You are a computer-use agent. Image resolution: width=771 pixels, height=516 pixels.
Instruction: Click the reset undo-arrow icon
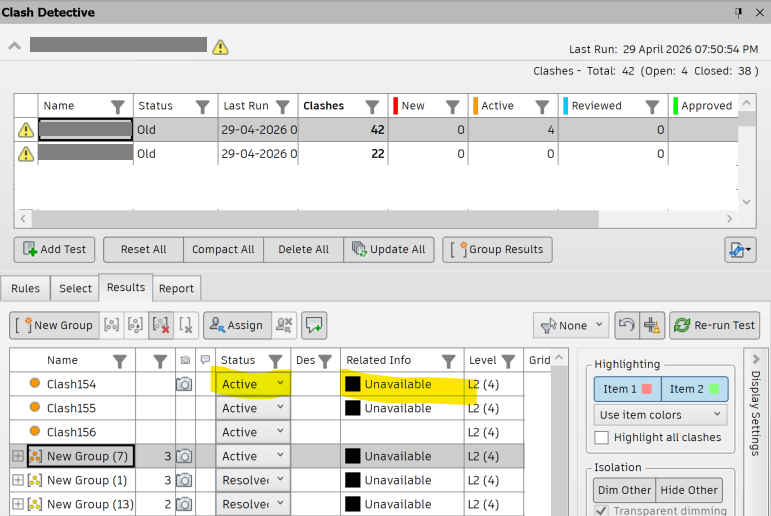[626, 325]
